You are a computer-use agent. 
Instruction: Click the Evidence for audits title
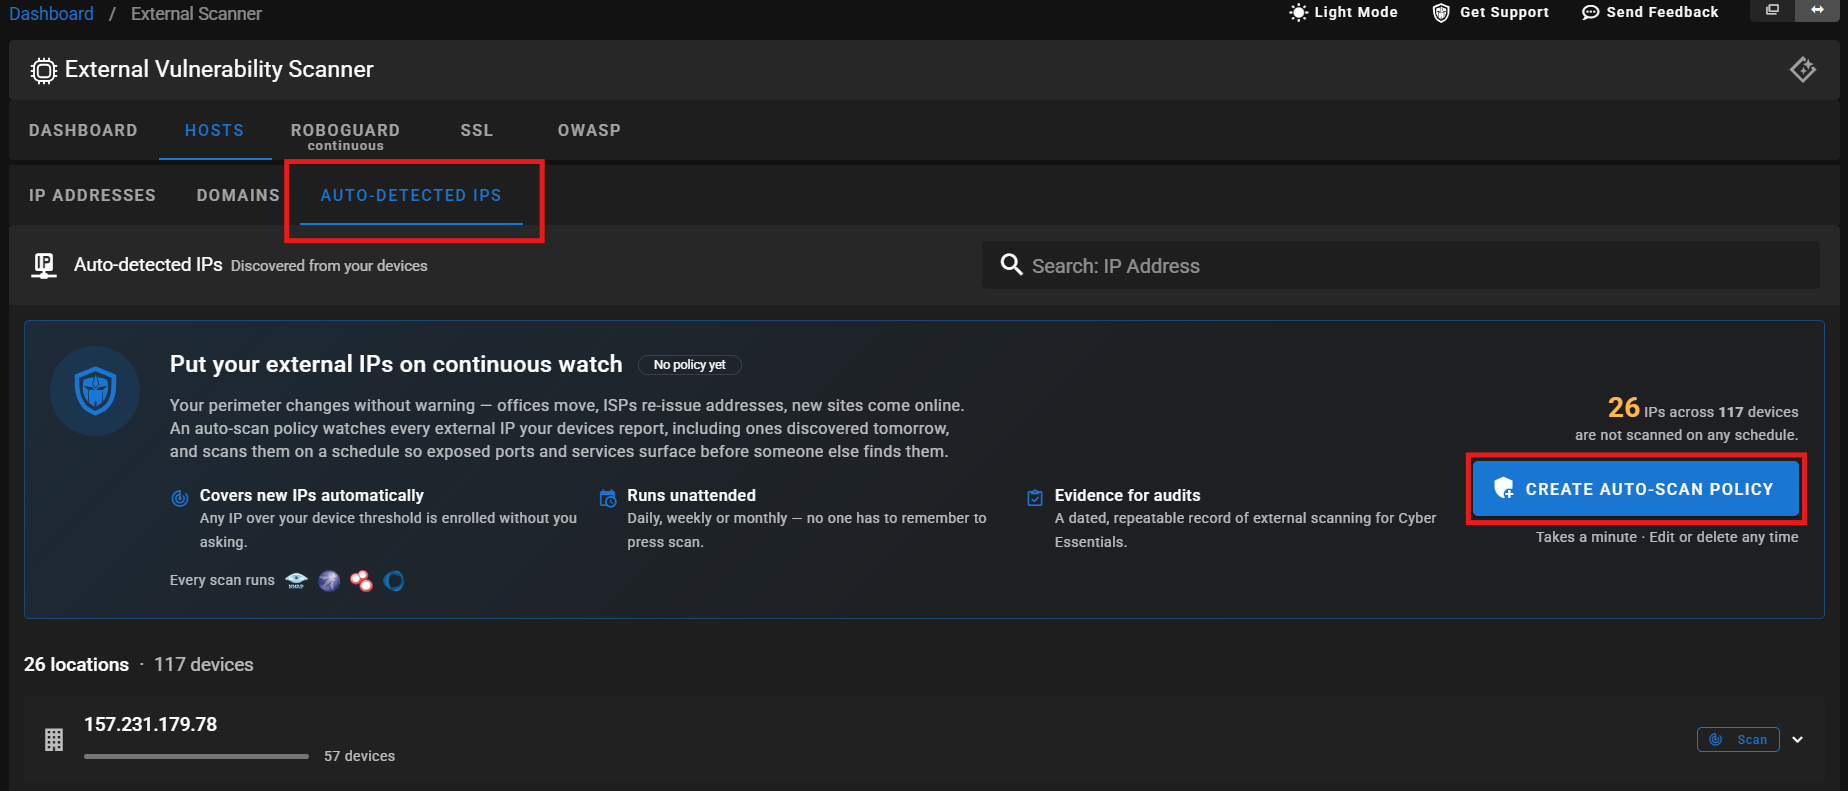pos(1127,495)
